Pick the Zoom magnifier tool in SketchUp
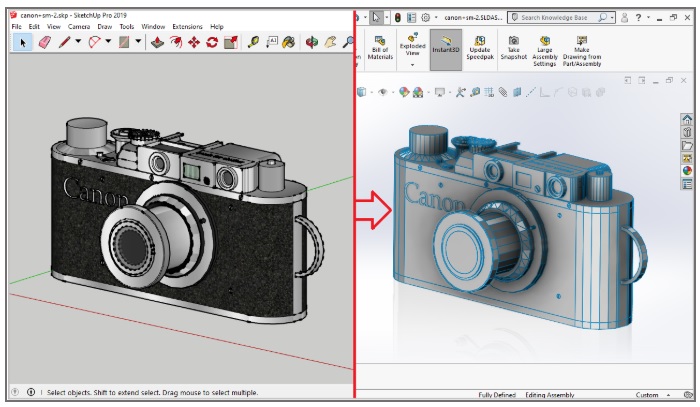This screenshot has height=407, width=700. point(348,42)
